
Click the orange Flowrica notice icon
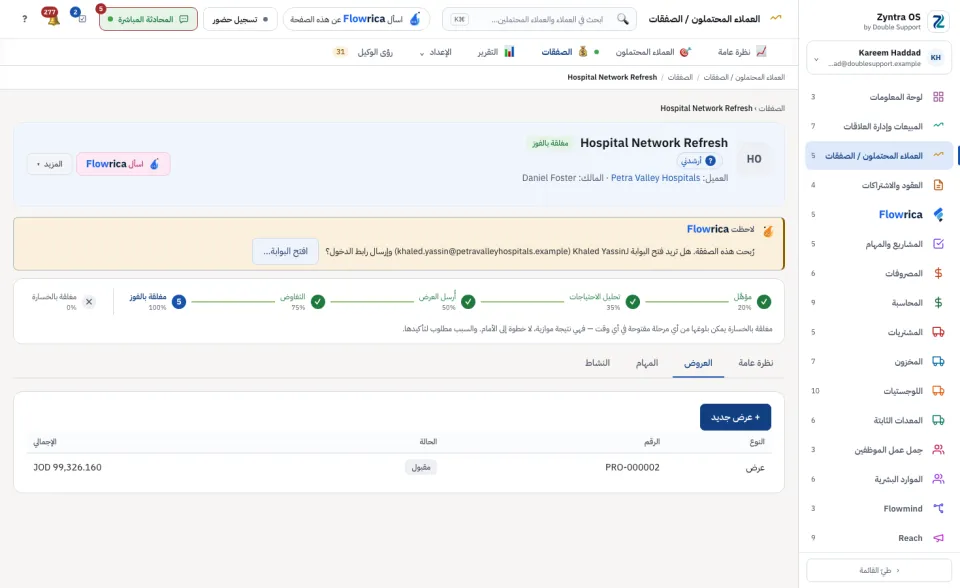(768, 230)
